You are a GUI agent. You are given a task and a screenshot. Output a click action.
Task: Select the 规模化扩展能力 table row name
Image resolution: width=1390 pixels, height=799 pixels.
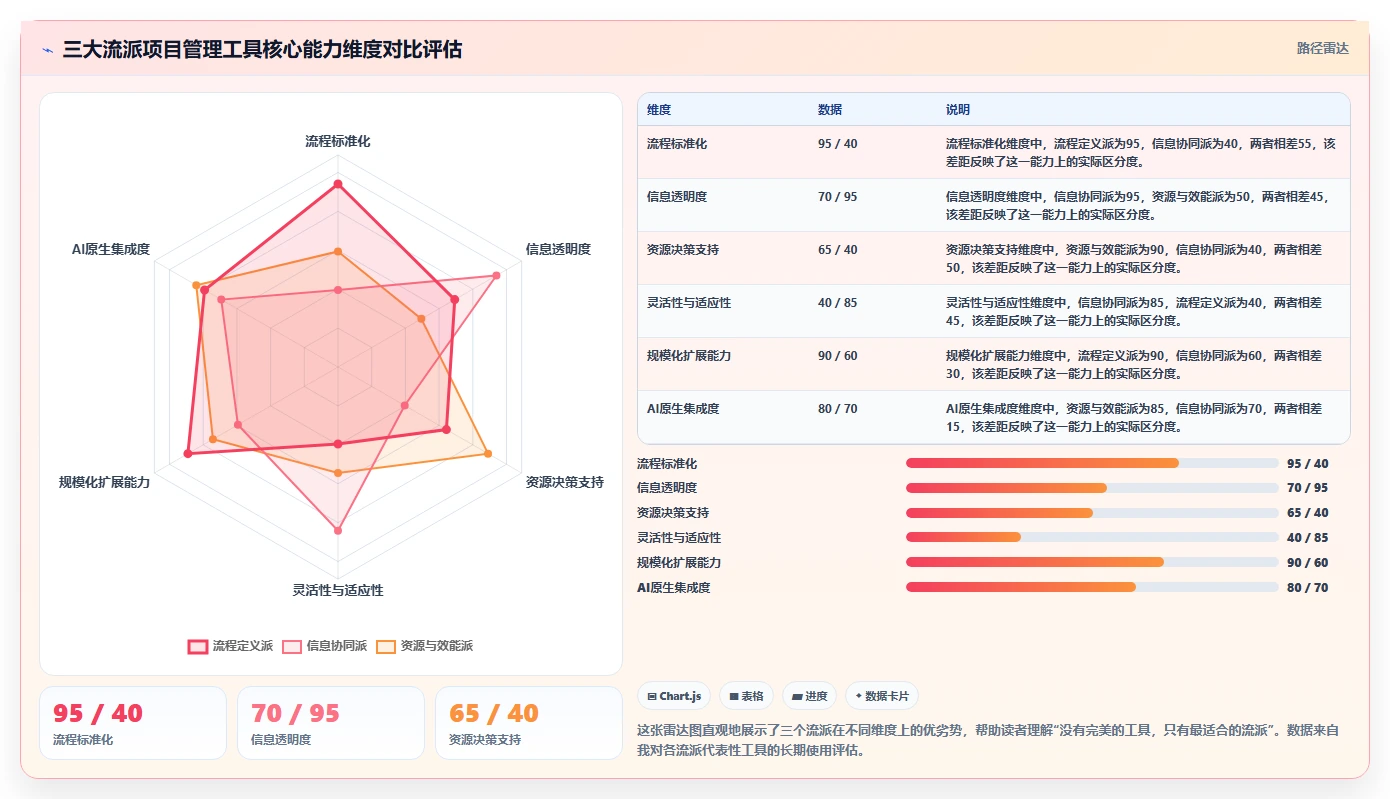[689, 356]
